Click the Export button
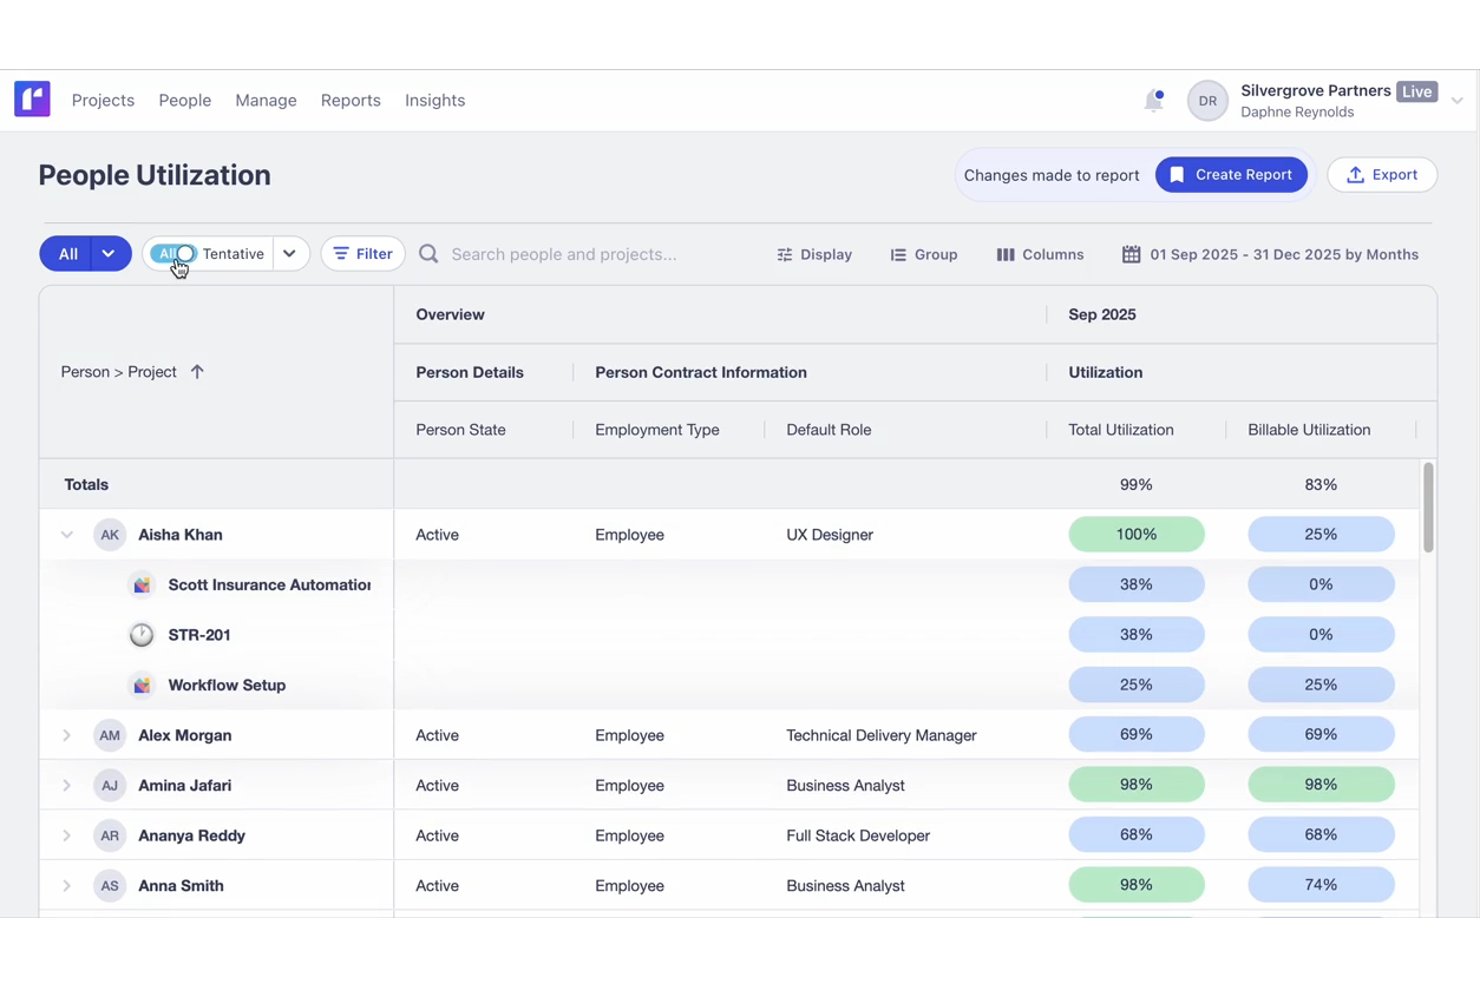1480x987 pixels. pos(1382,175)
